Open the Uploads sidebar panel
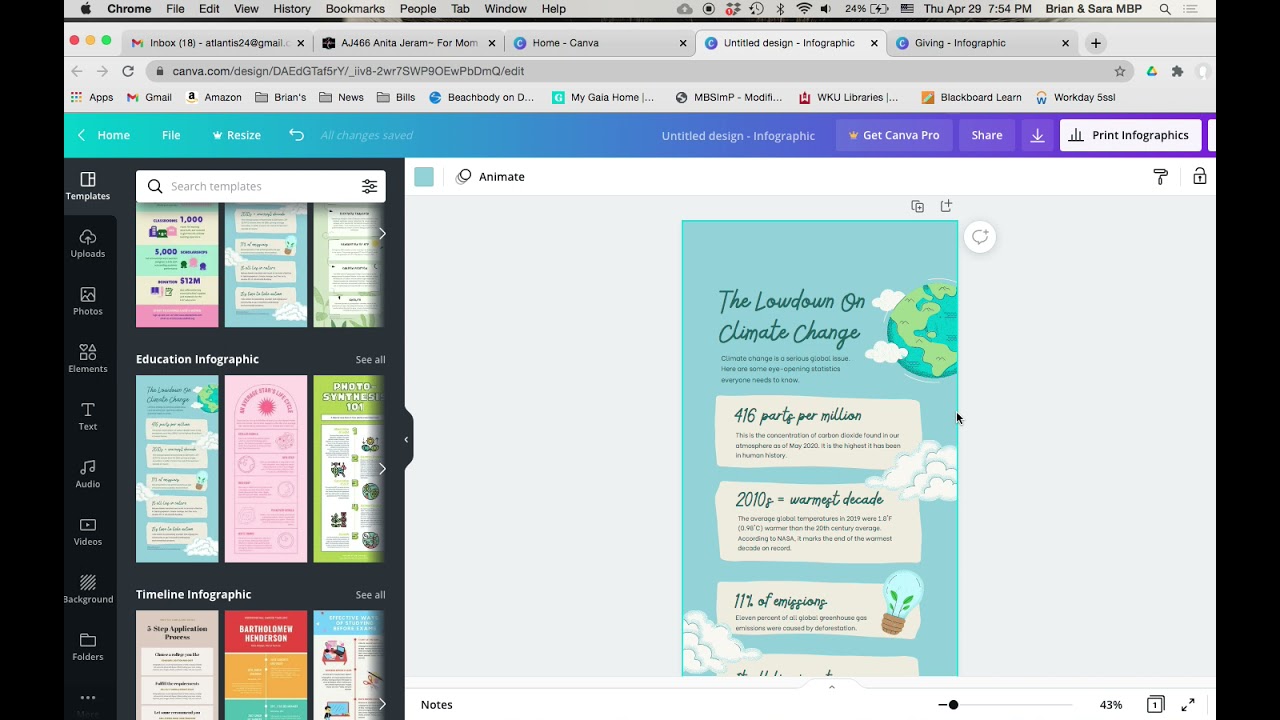This screenshot has height=720, width=1280. (x=88, y=243)
